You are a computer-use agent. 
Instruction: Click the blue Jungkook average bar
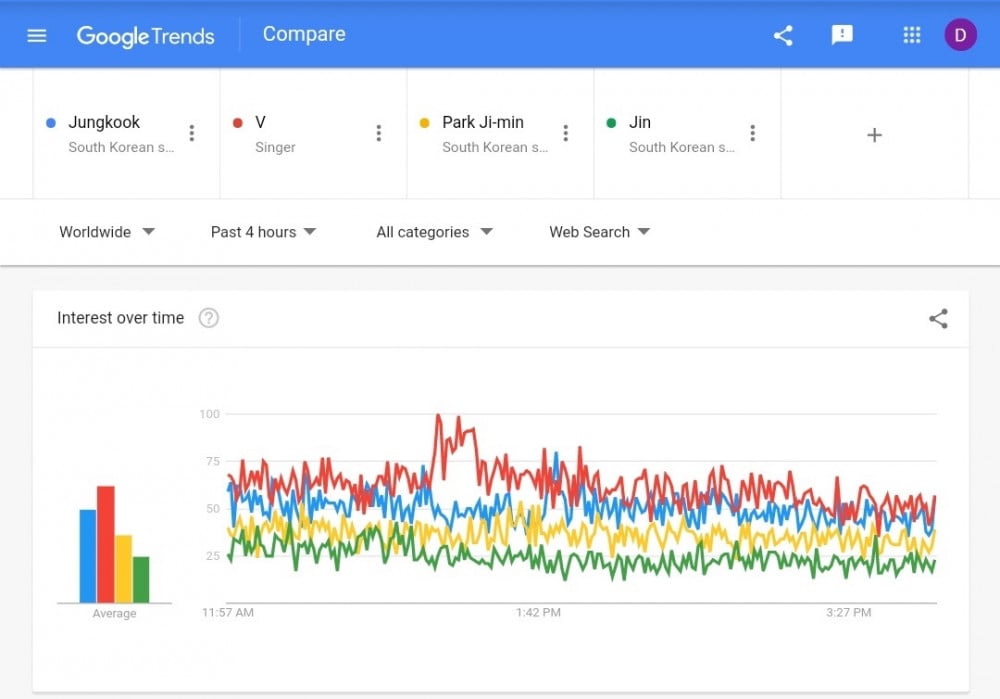point(88,556)
